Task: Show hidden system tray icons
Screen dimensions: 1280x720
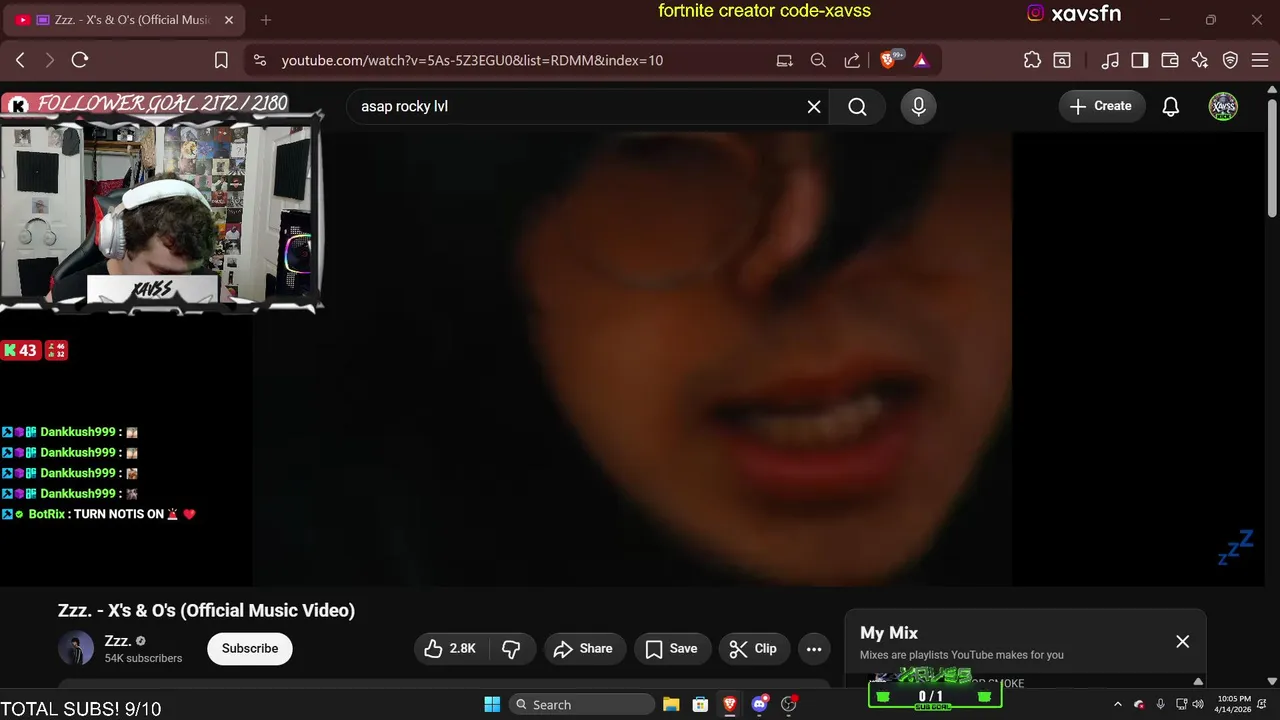Action: 1118,704
